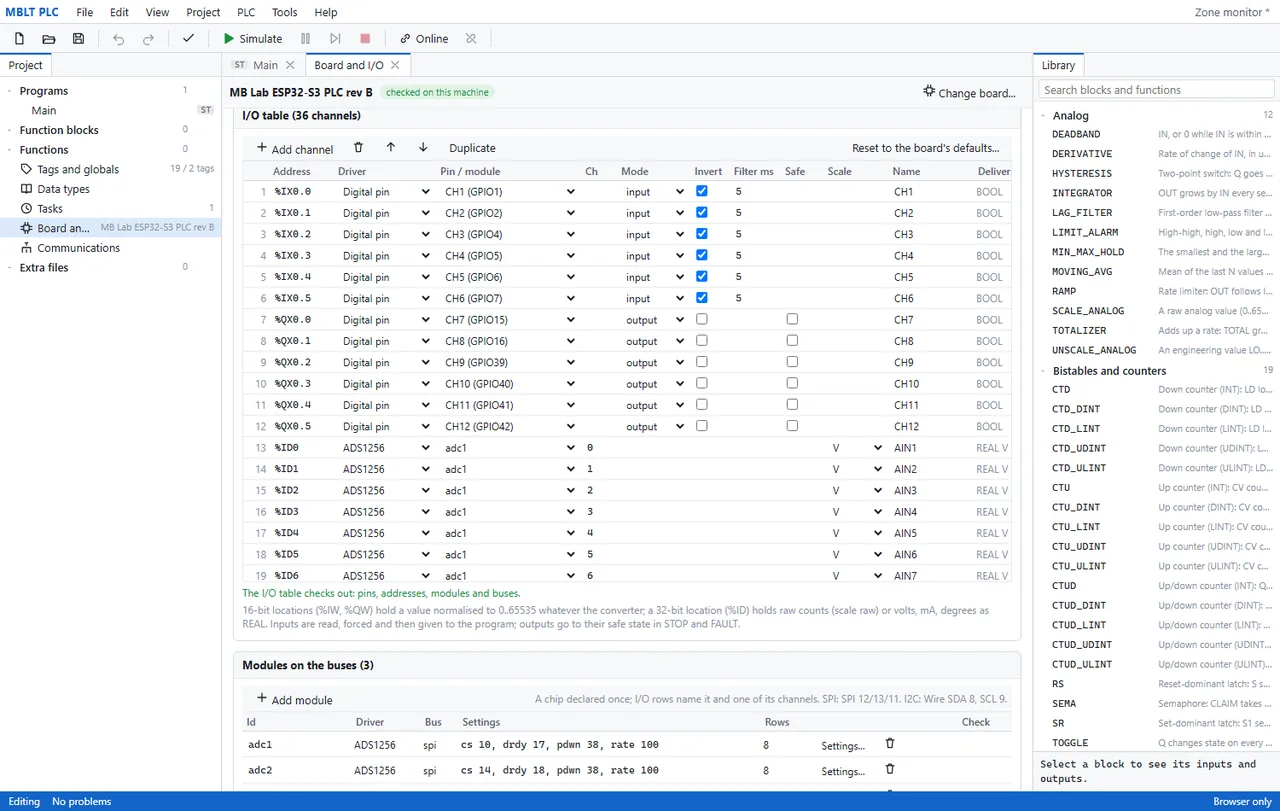Delete selected channel with trash icon
The width and height of the screenshot is (1280, 811).
pos(358,147)
